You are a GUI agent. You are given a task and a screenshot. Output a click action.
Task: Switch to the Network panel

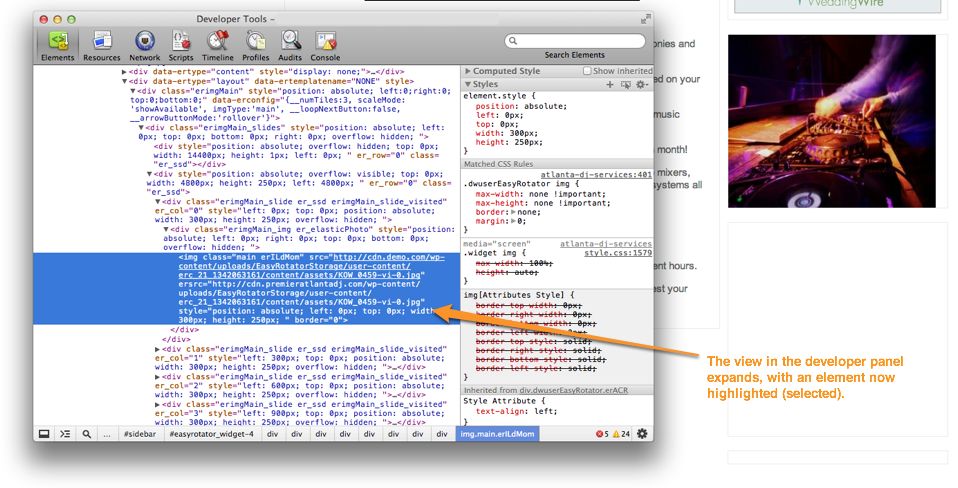point(144,45)
